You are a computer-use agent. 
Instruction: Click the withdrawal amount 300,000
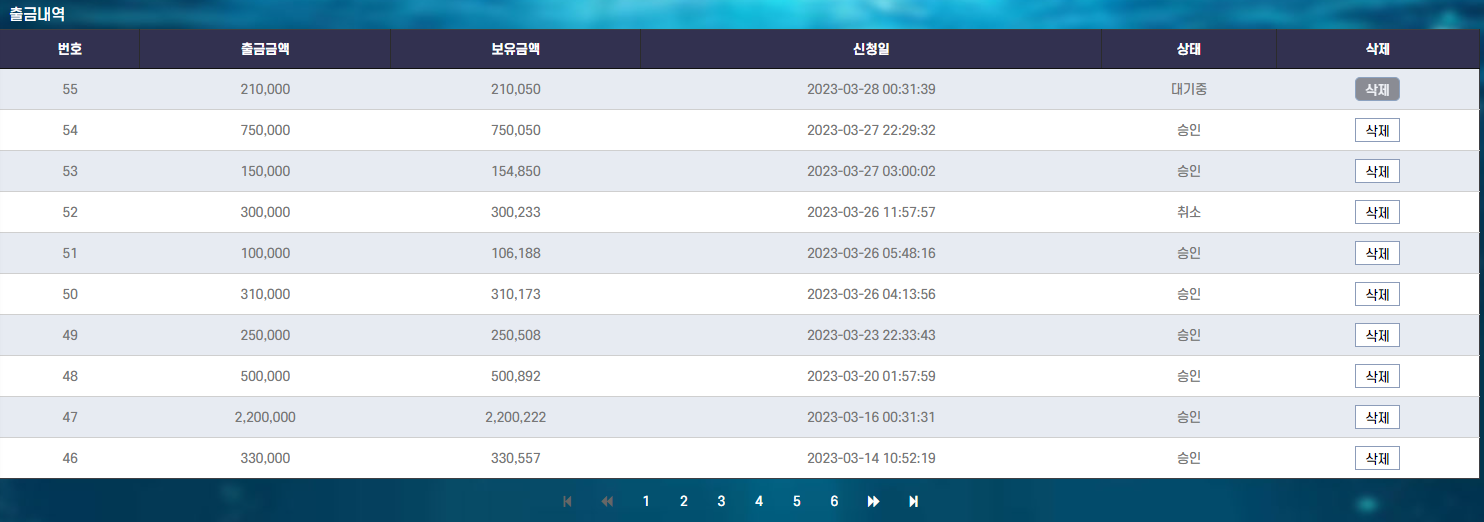265,212
